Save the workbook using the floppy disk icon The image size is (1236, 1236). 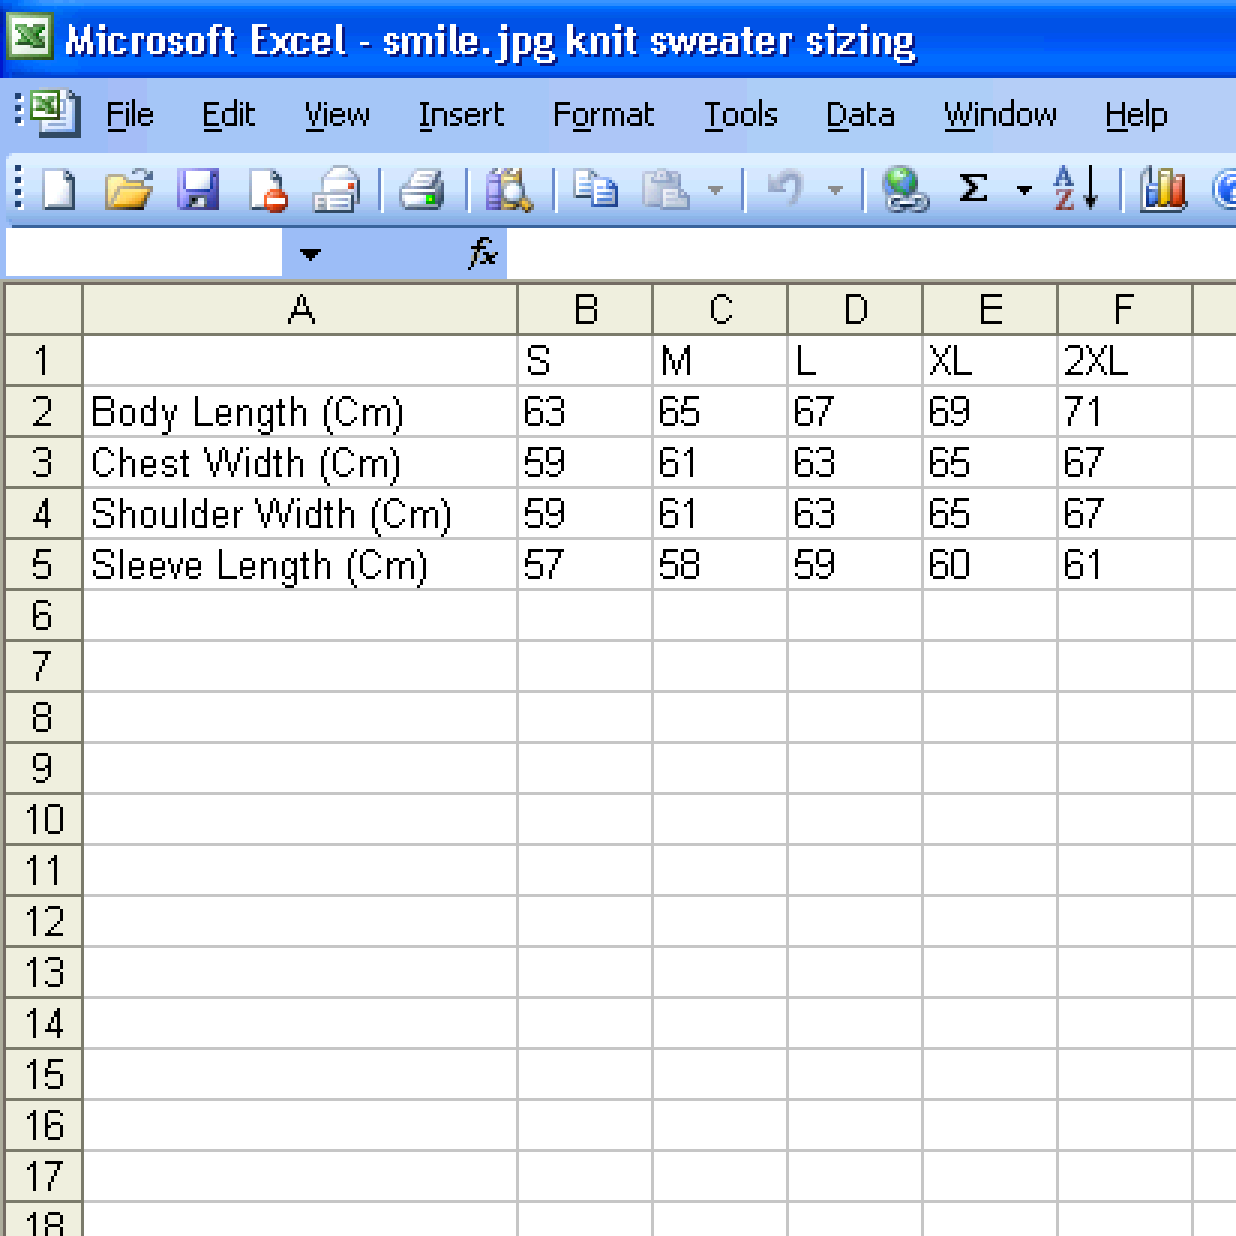pos(198,189)
